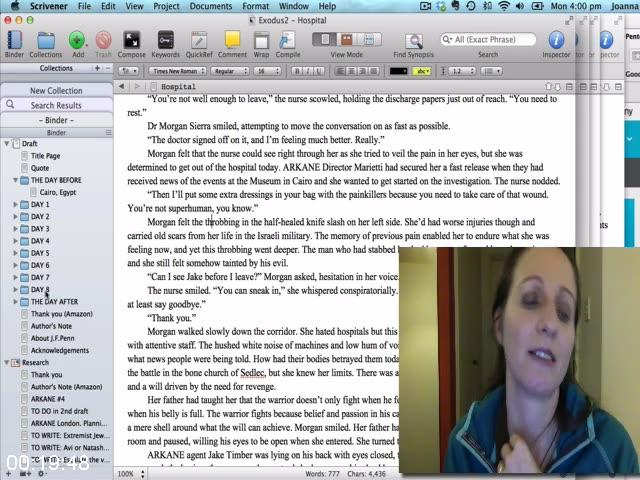Select the New Collection tab

56,91
